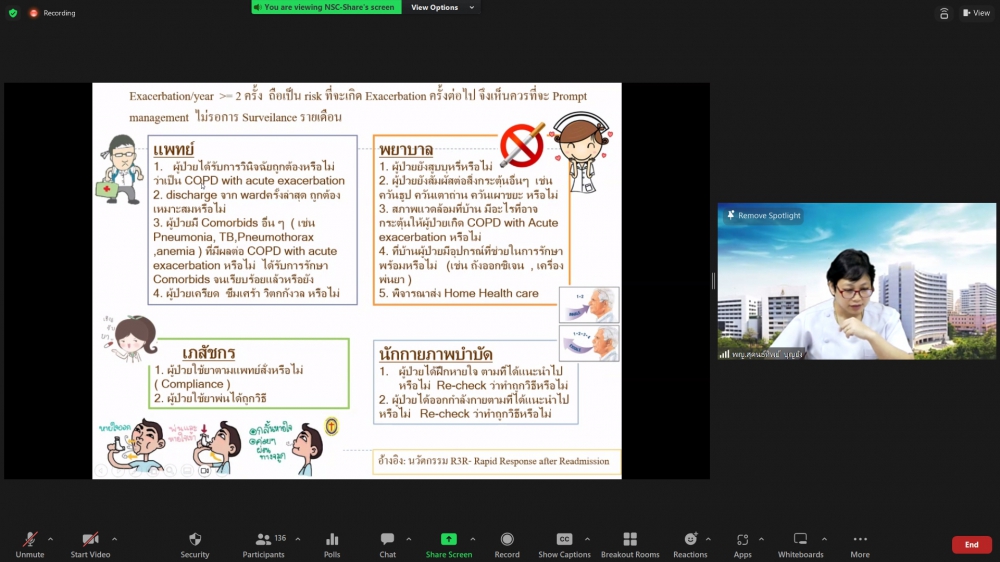Click Remove Spotlight on the speaker video
Screen dimensions: 1000x562
[765, 215]
